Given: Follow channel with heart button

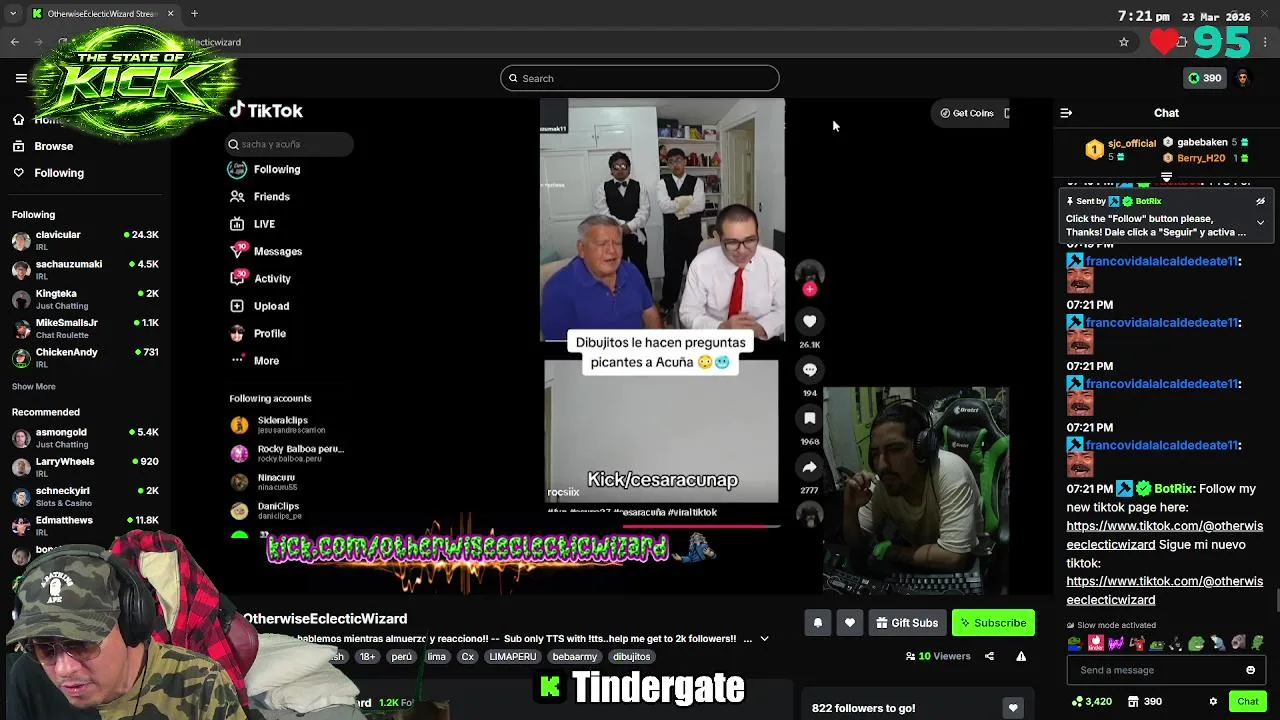Looking at the screenshot, I should click(x=850, y=623).
